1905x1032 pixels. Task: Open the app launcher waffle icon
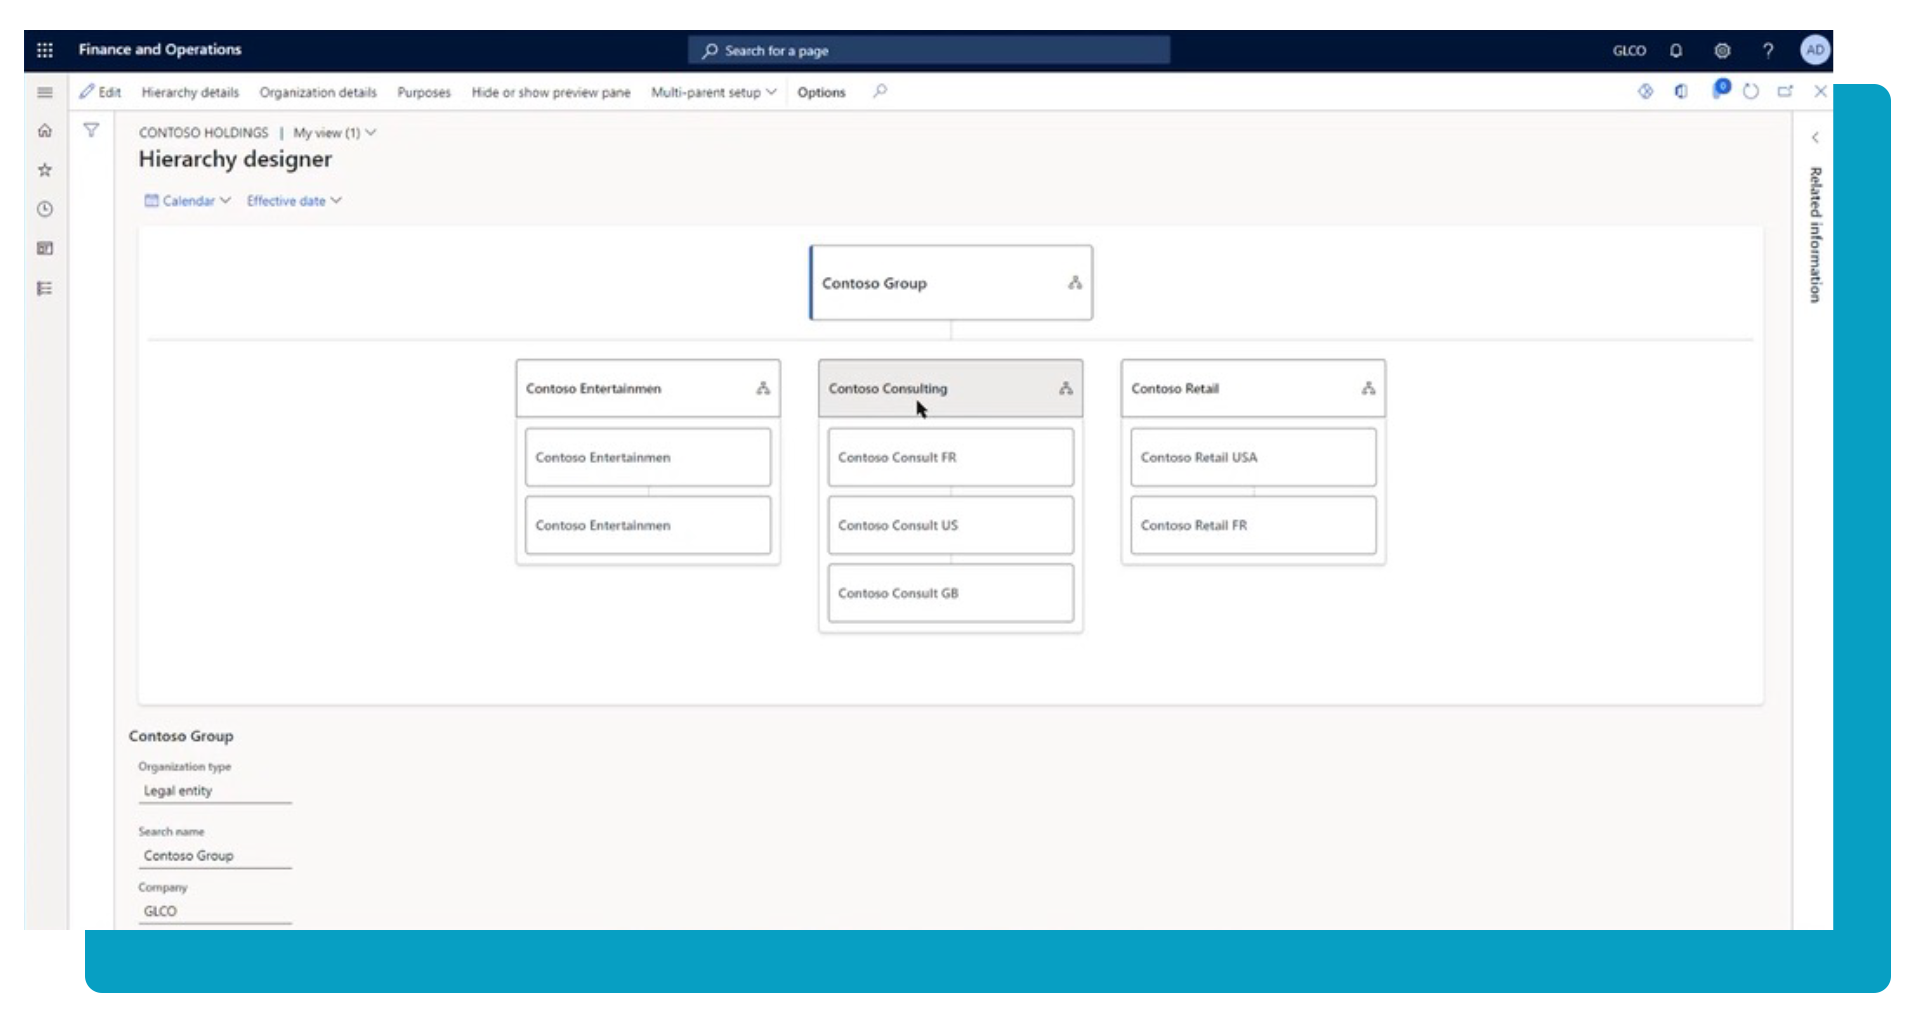coord(45,50)
